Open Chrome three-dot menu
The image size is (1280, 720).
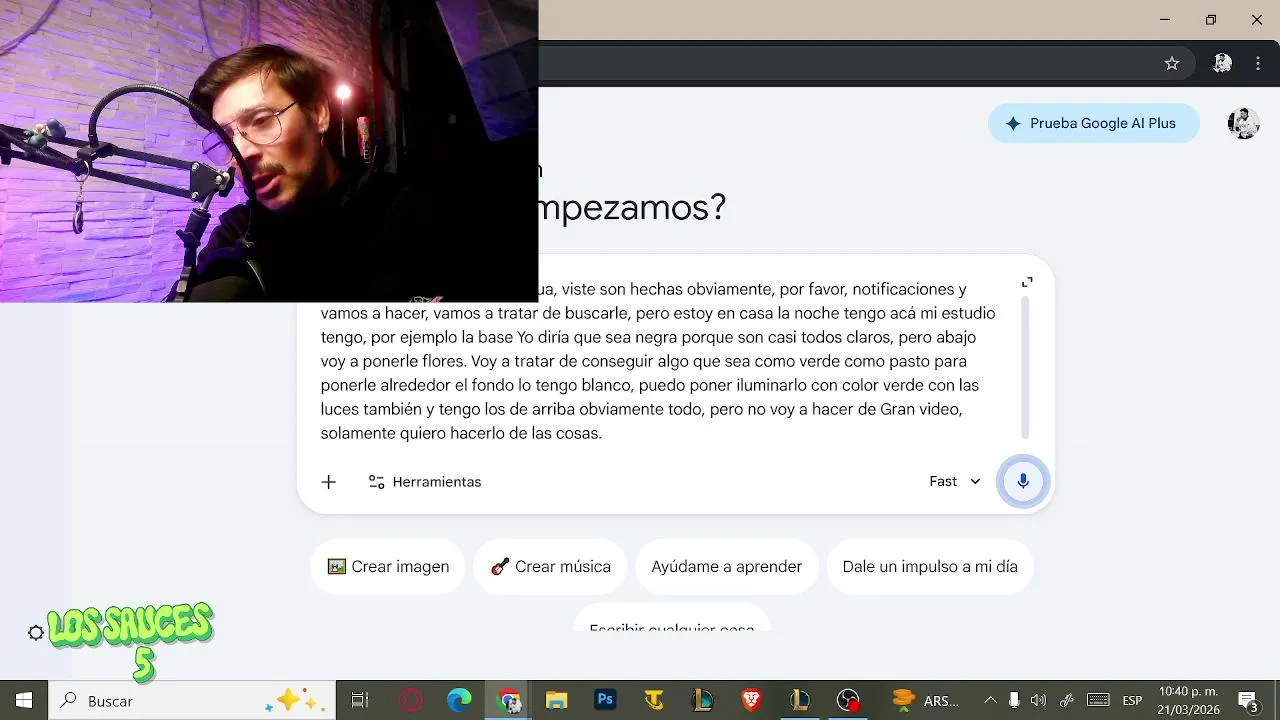coord(1258,63)
